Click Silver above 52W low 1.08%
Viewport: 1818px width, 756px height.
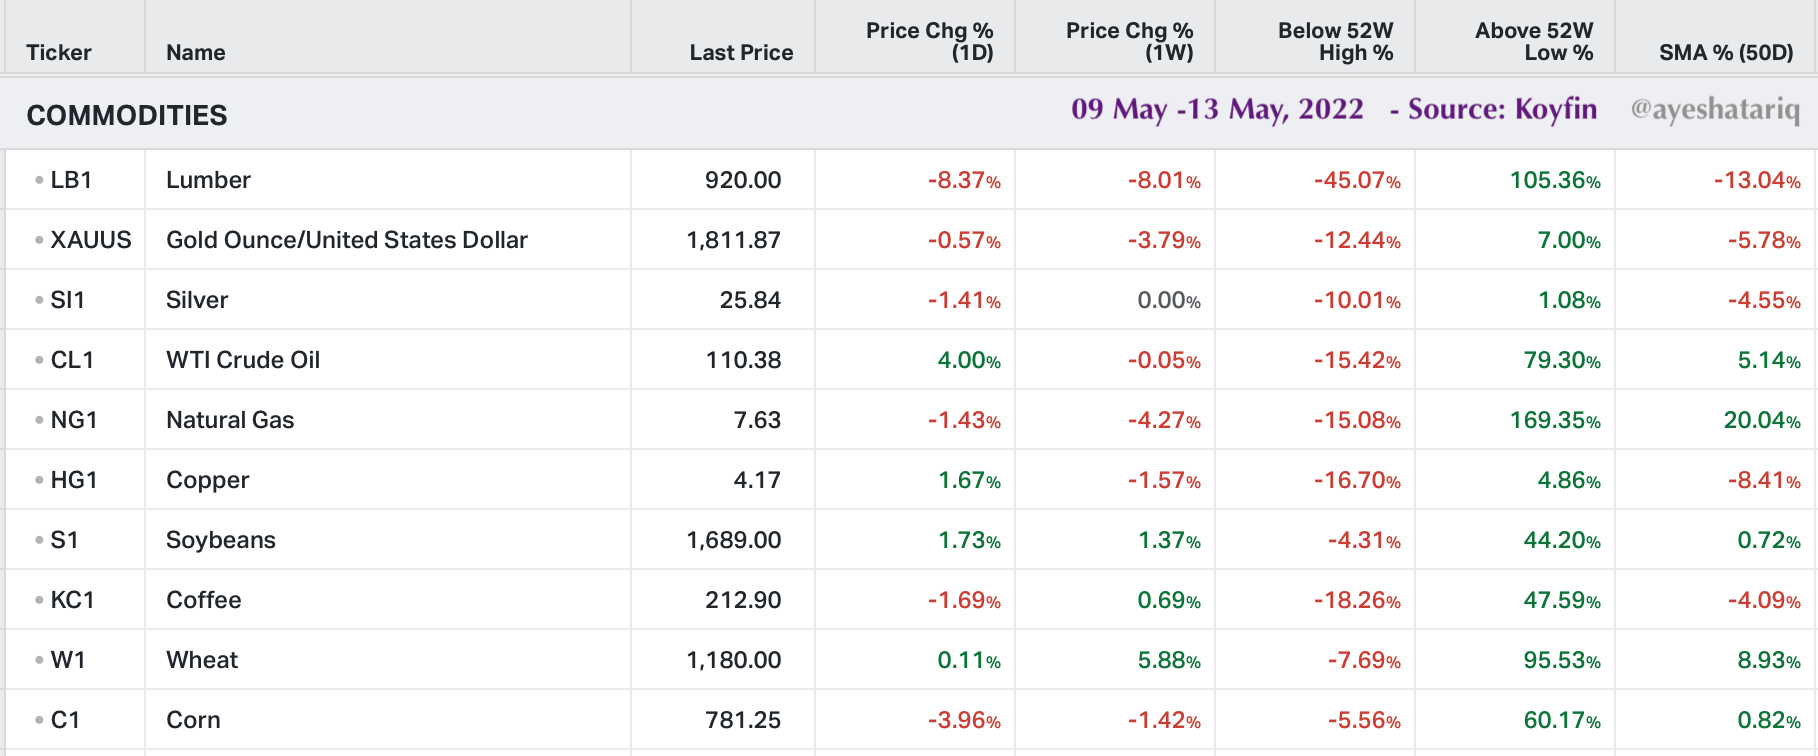click(1569, 300)
